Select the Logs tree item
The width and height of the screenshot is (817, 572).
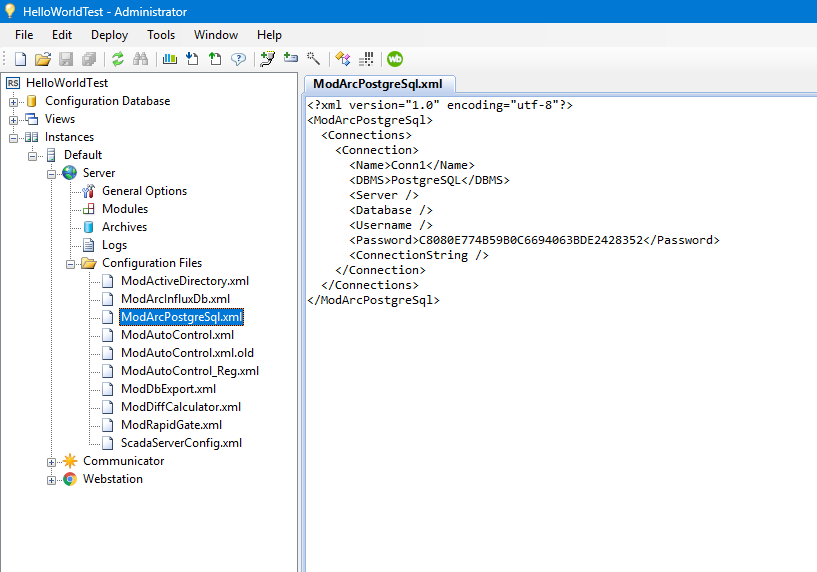coord(115,245)
